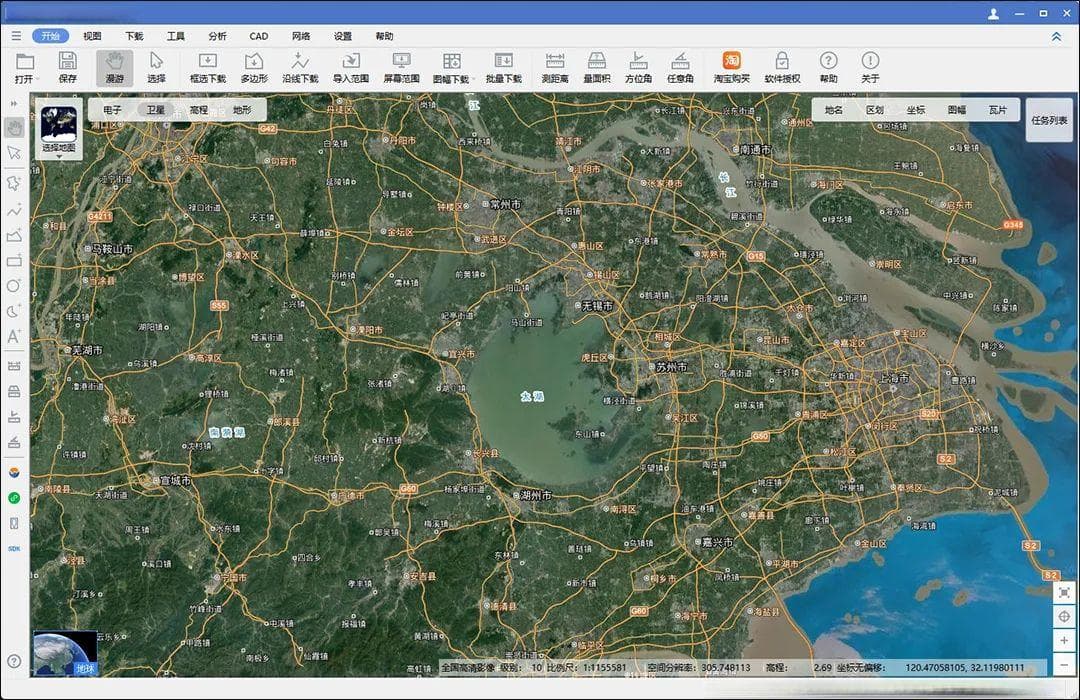Toggle the 瓦片 tile overlay

pos(997,110)
